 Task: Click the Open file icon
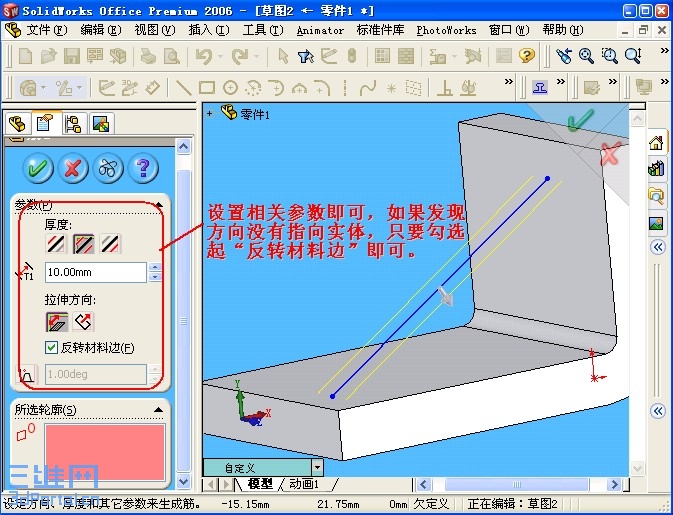49,56
